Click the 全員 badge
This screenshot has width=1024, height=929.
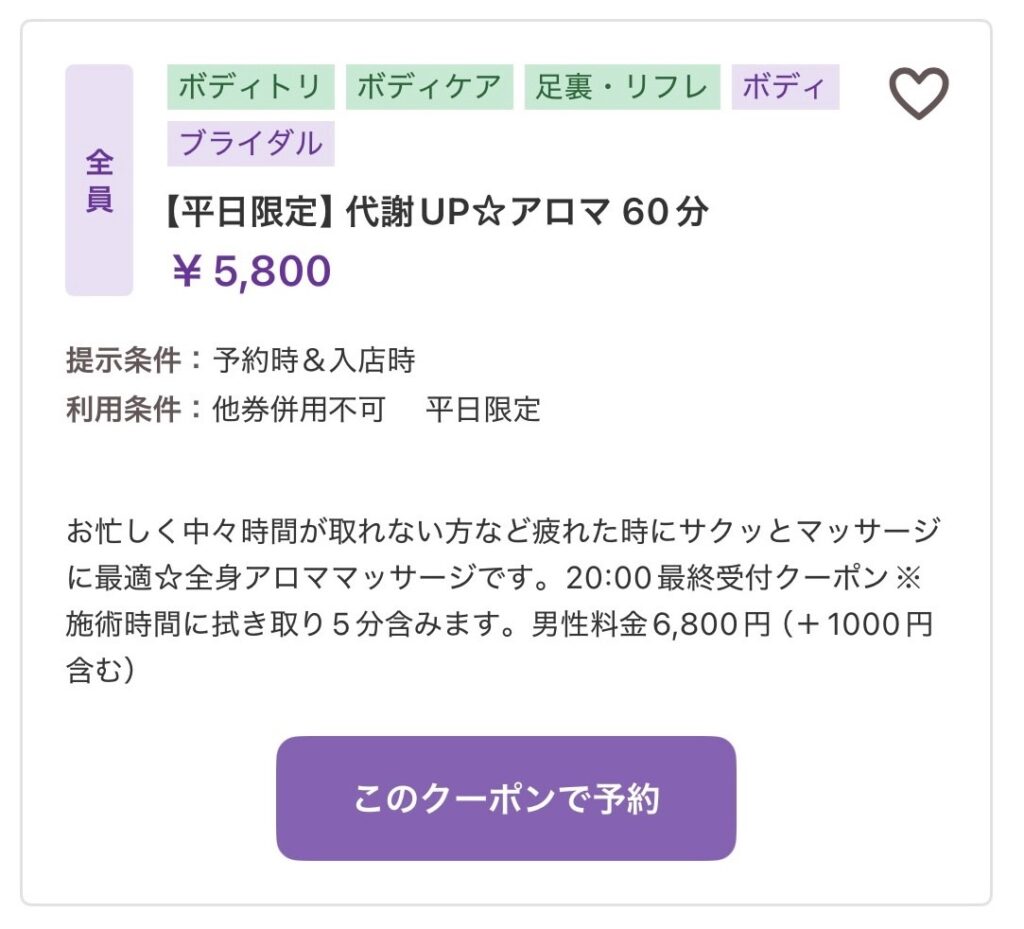pos(99,180)
